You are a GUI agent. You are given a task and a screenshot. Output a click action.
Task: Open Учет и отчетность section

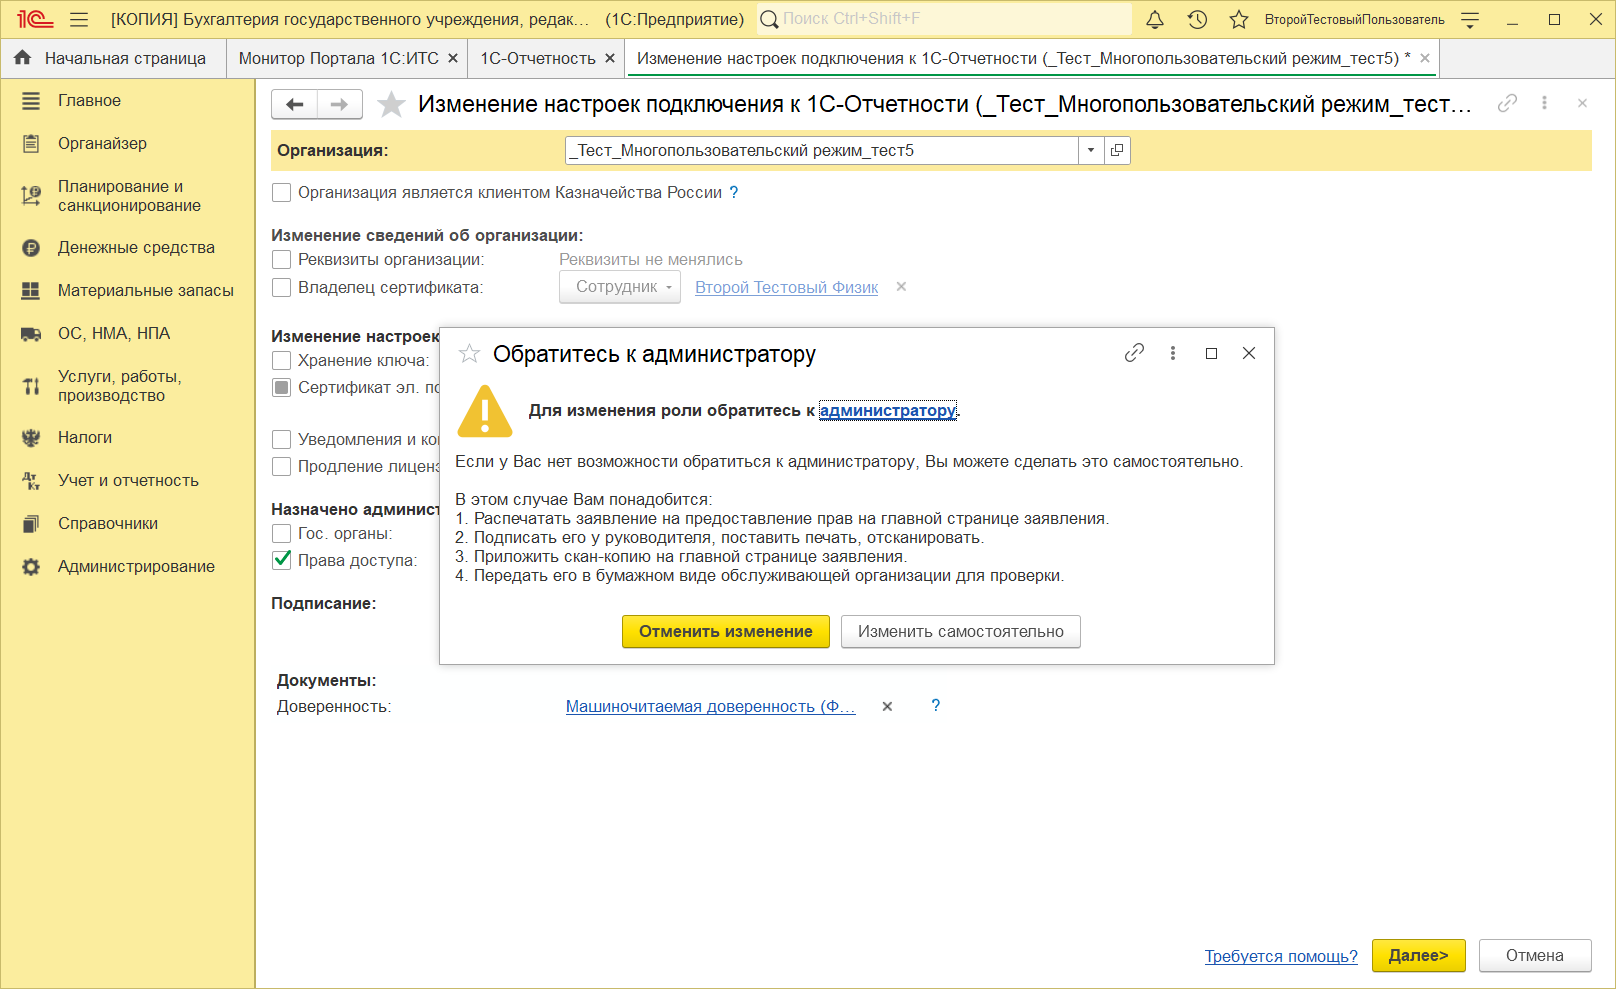(128, 480)
